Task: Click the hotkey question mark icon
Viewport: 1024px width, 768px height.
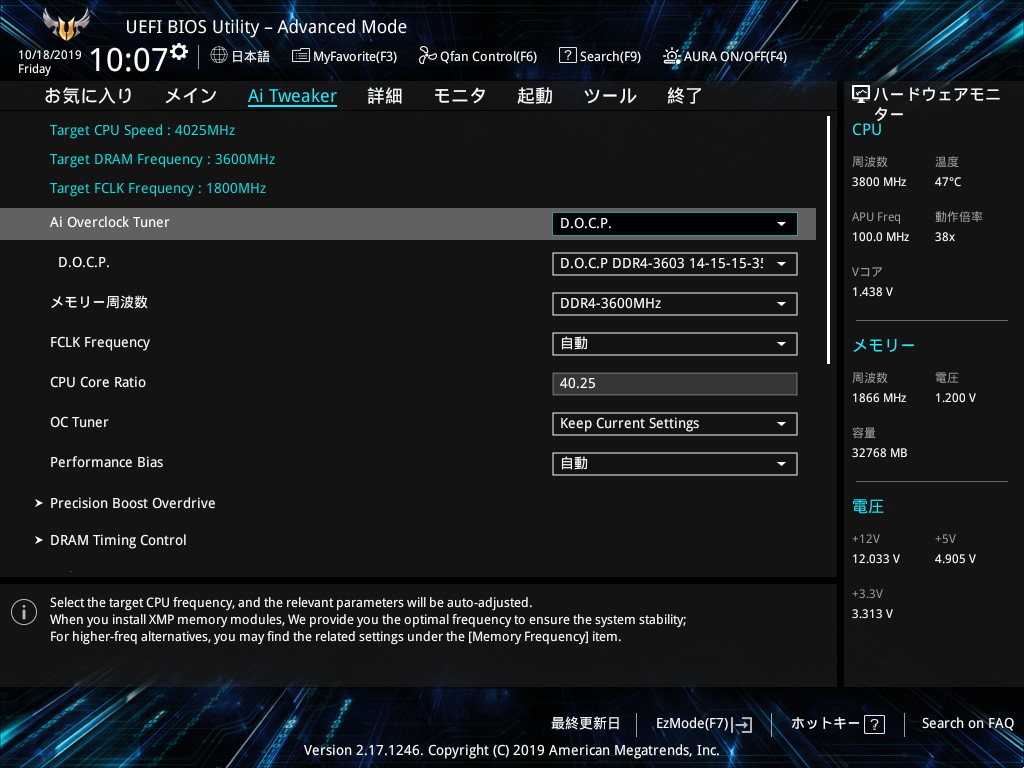Action: [x=874, y=724]
